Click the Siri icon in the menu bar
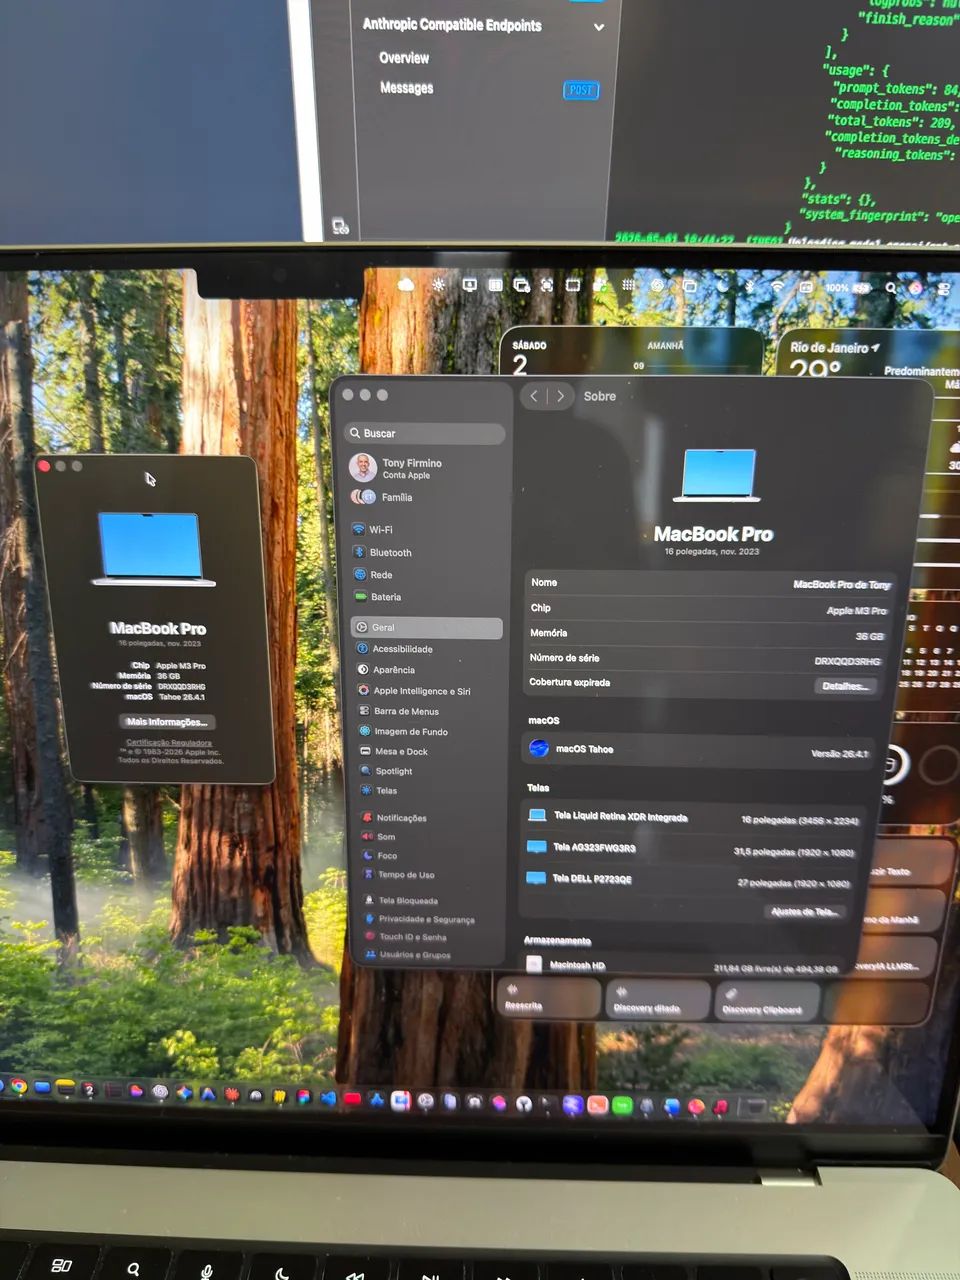Image resolution: width=960 pixels, height=1280 pixels. (x=916, y=288)
